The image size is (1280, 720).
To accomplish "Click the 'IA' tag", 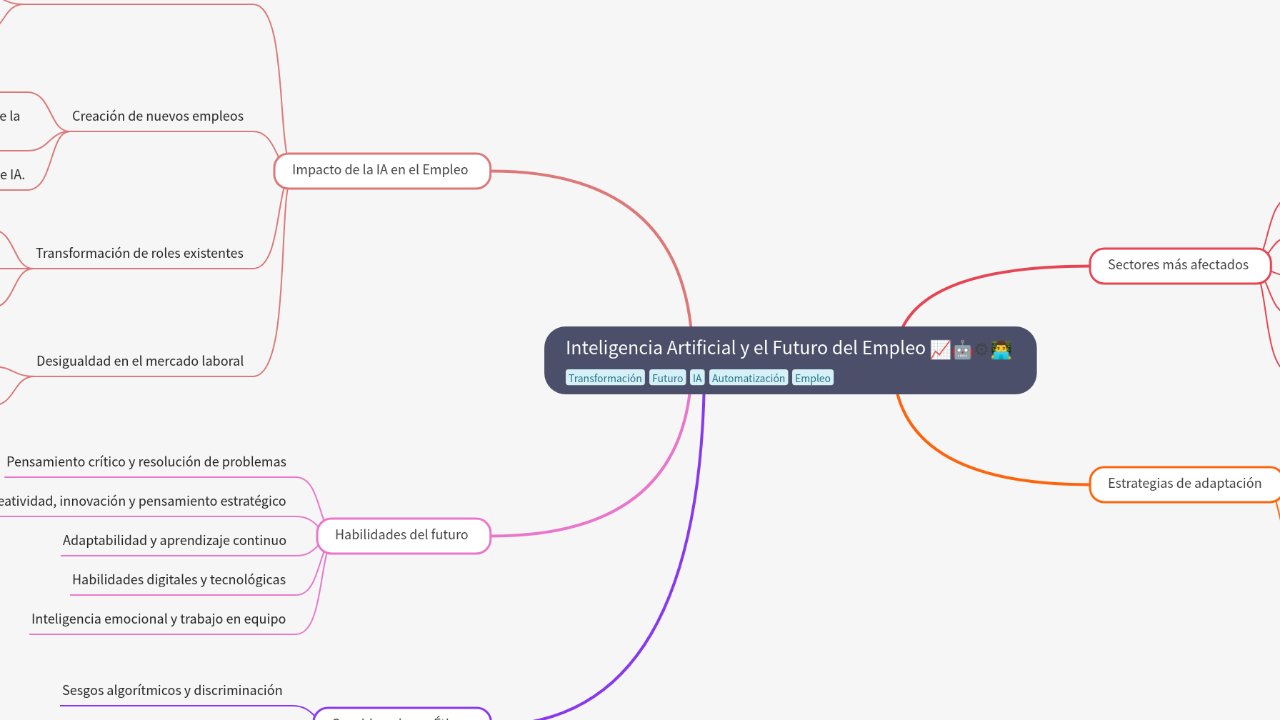I will click(697, 378).
